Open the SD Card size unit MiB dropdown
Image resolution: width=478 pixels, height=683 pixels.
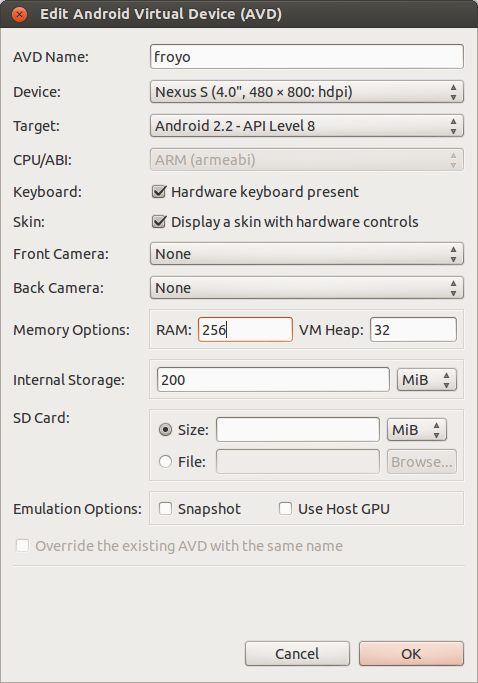[417, 430]
